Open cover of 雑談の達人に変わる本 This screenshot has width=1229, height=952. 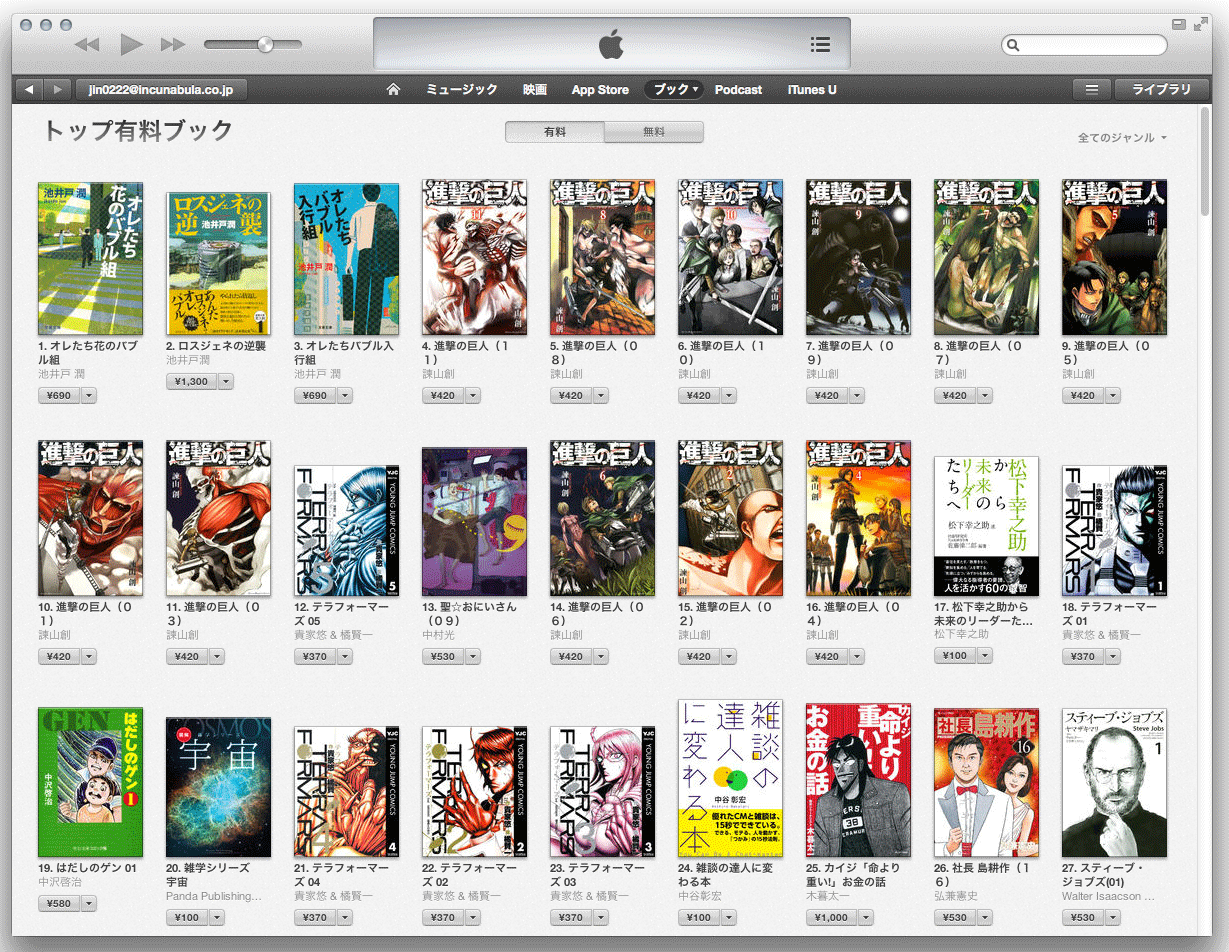730,777
